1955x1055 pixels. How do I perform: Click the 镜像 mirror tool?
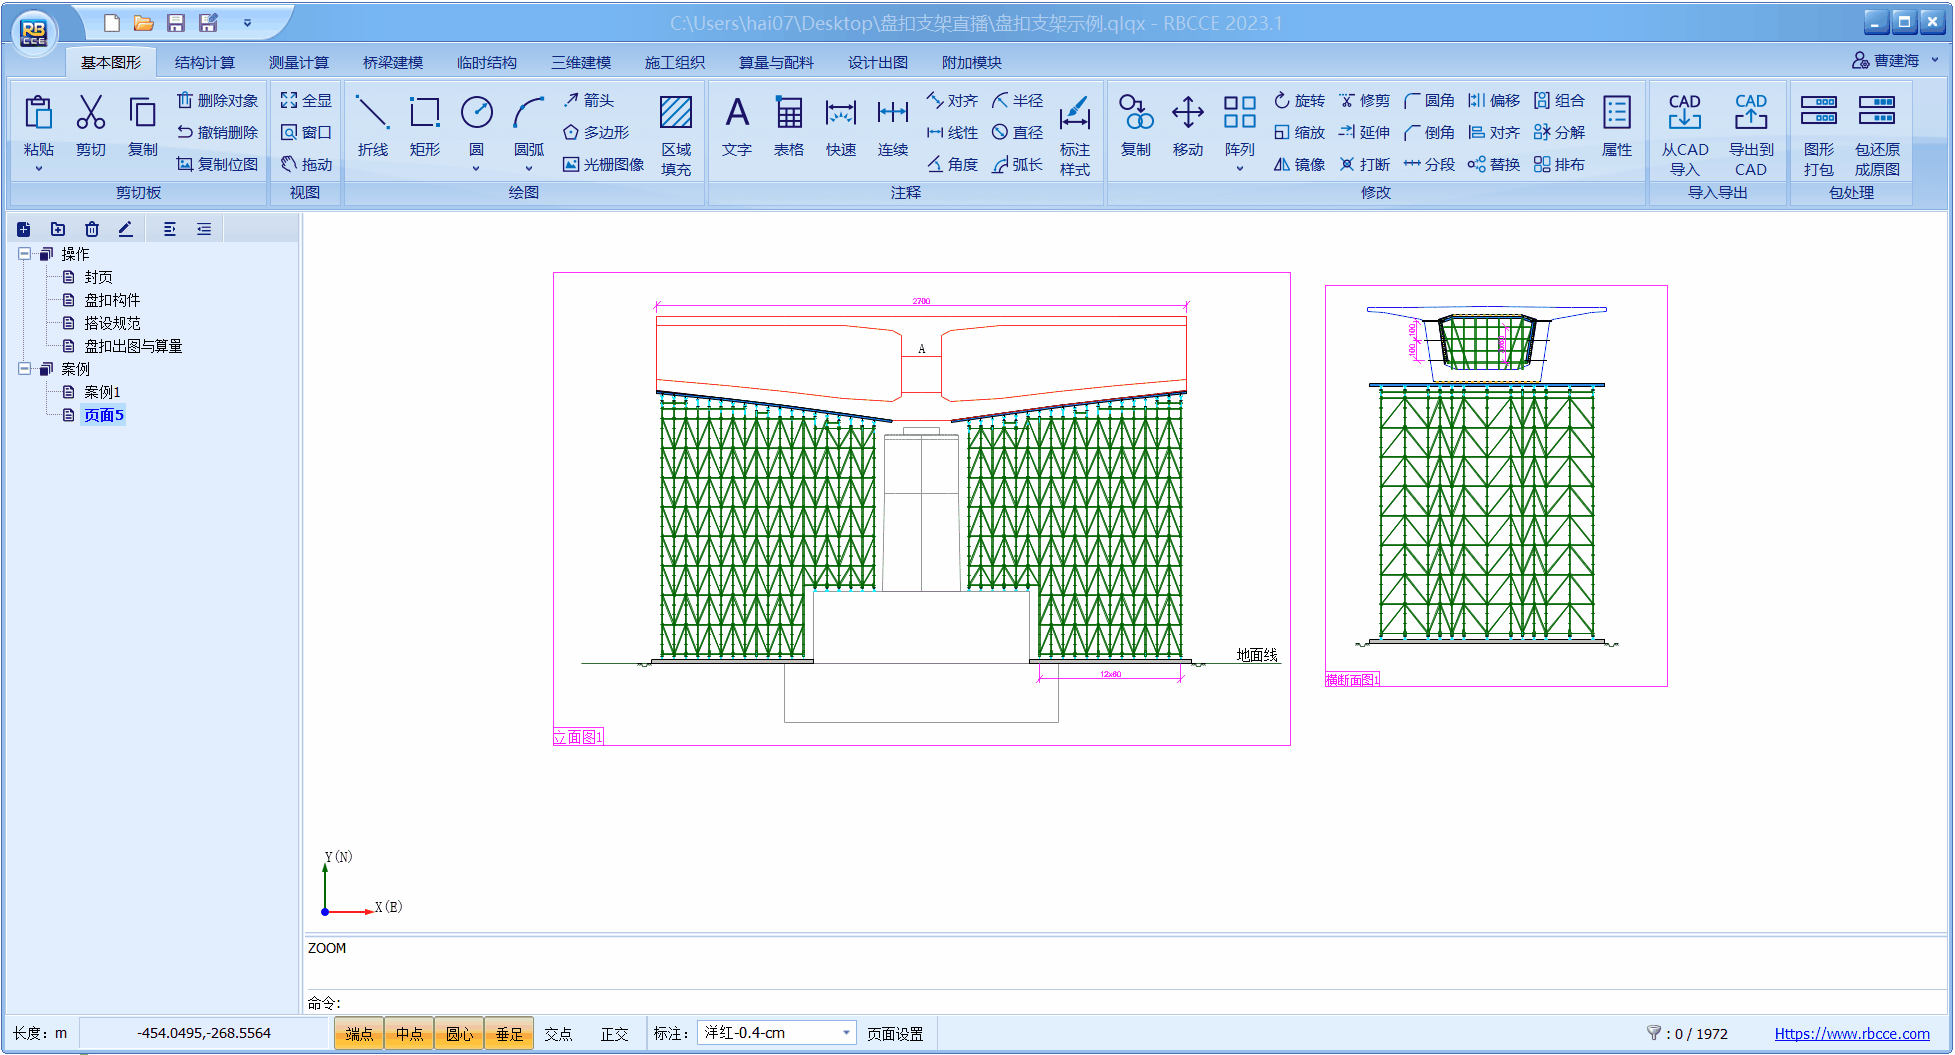tap(1299, 164)
